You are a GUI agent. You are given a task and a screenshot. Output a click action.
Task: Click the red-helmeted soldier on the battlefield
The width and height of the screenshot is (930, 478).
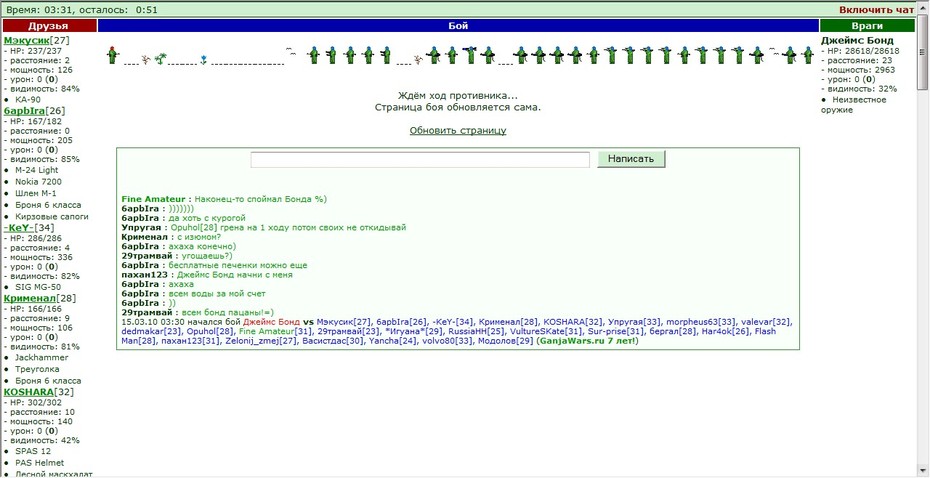(x=112, y=55)
